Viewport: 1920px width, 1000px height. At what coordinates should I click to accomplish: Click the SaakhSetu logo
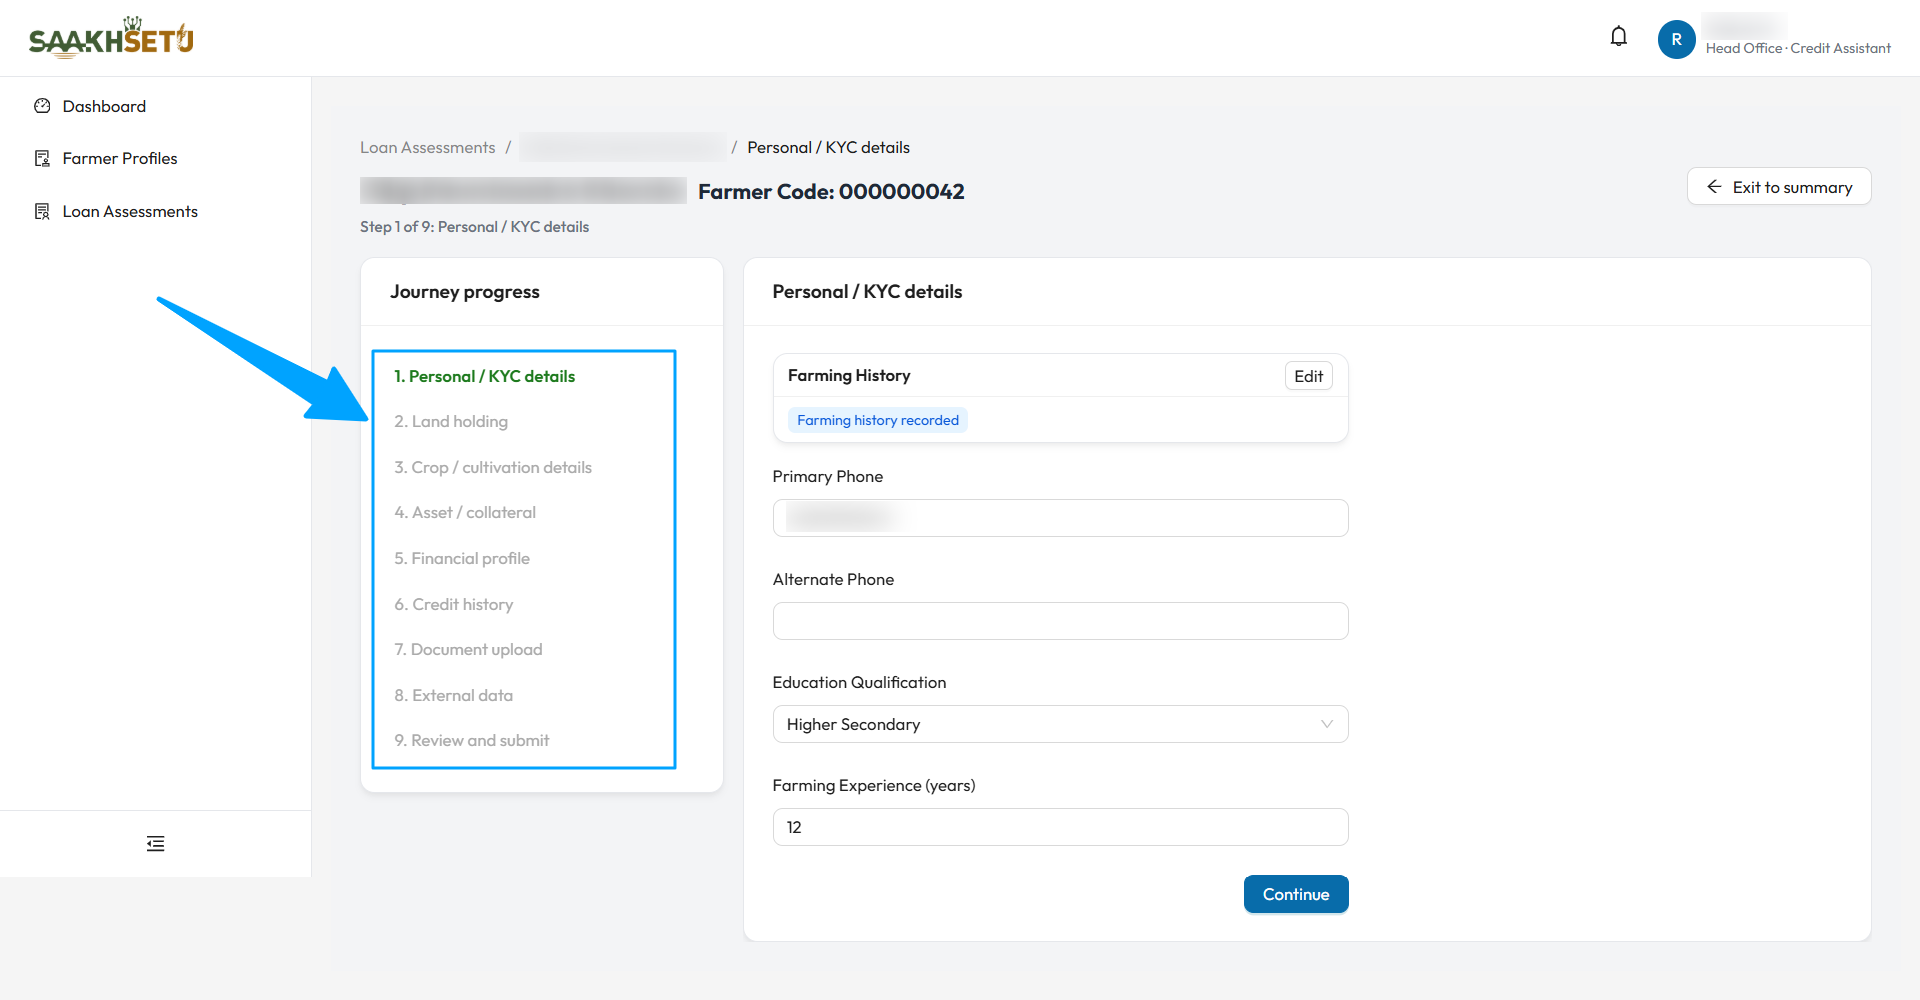coord(111,38)
